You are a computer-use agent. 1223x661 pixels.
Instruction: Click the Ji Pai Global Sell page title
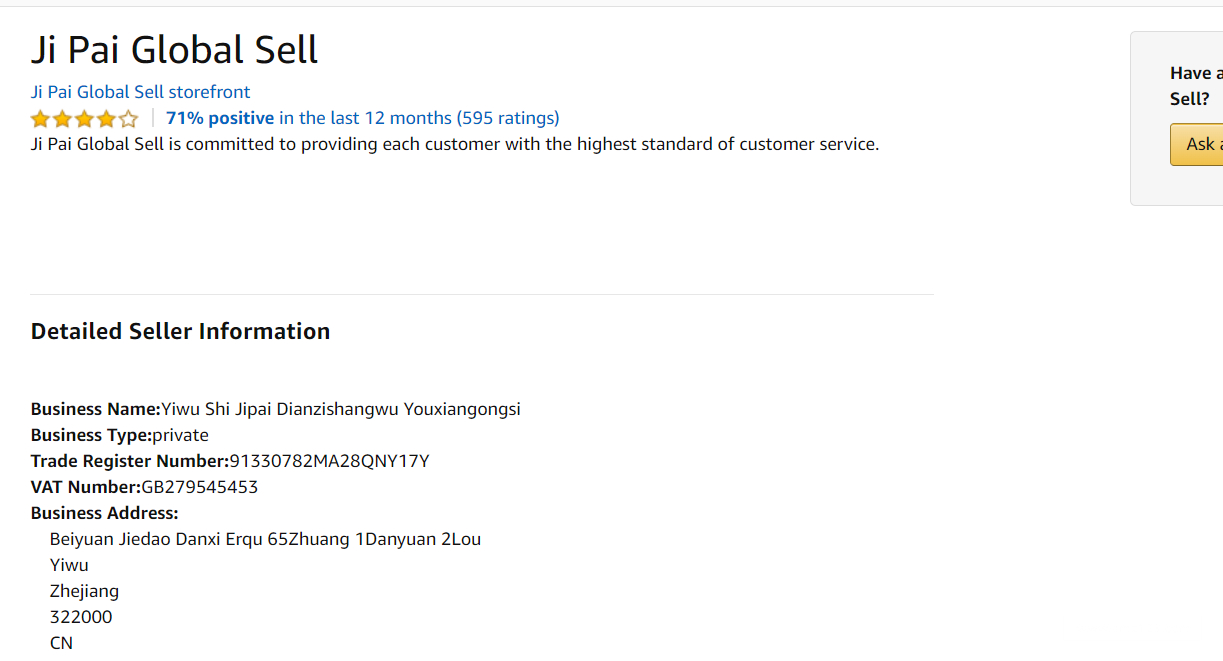click(x=174, y=50)
